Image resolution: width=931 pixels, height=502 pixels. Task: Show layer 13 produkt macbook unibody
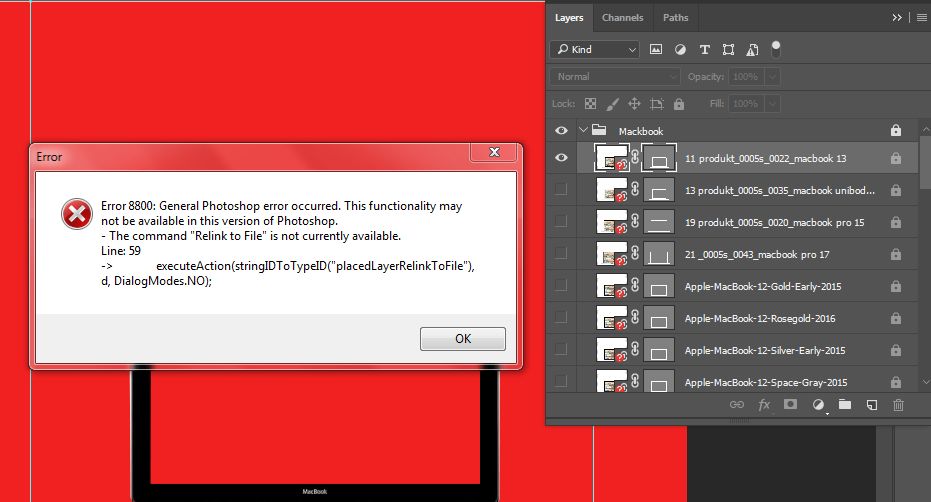(x=560, y=190)
